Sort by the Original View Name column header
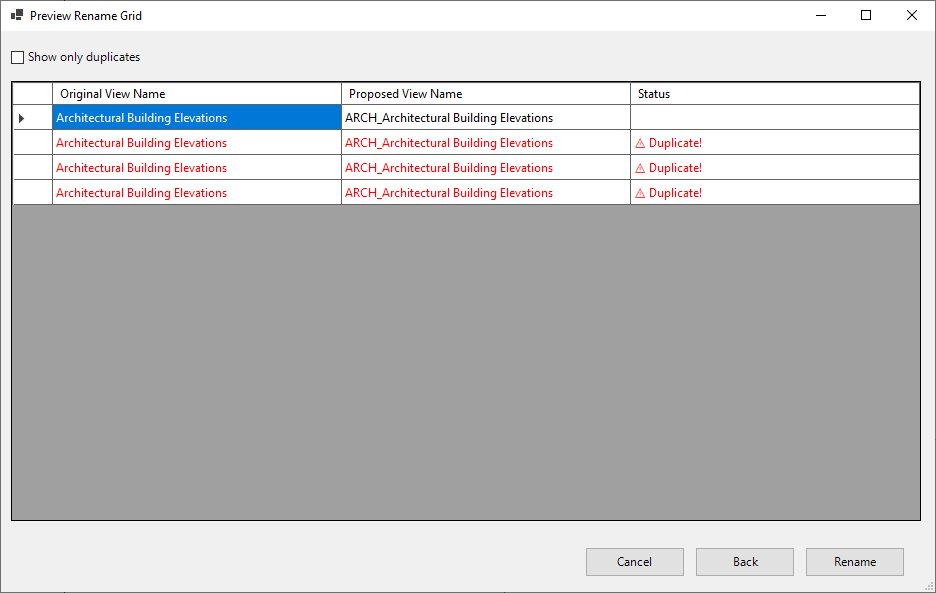This screenshot has width=936, height=593. [x=196, y=94]
